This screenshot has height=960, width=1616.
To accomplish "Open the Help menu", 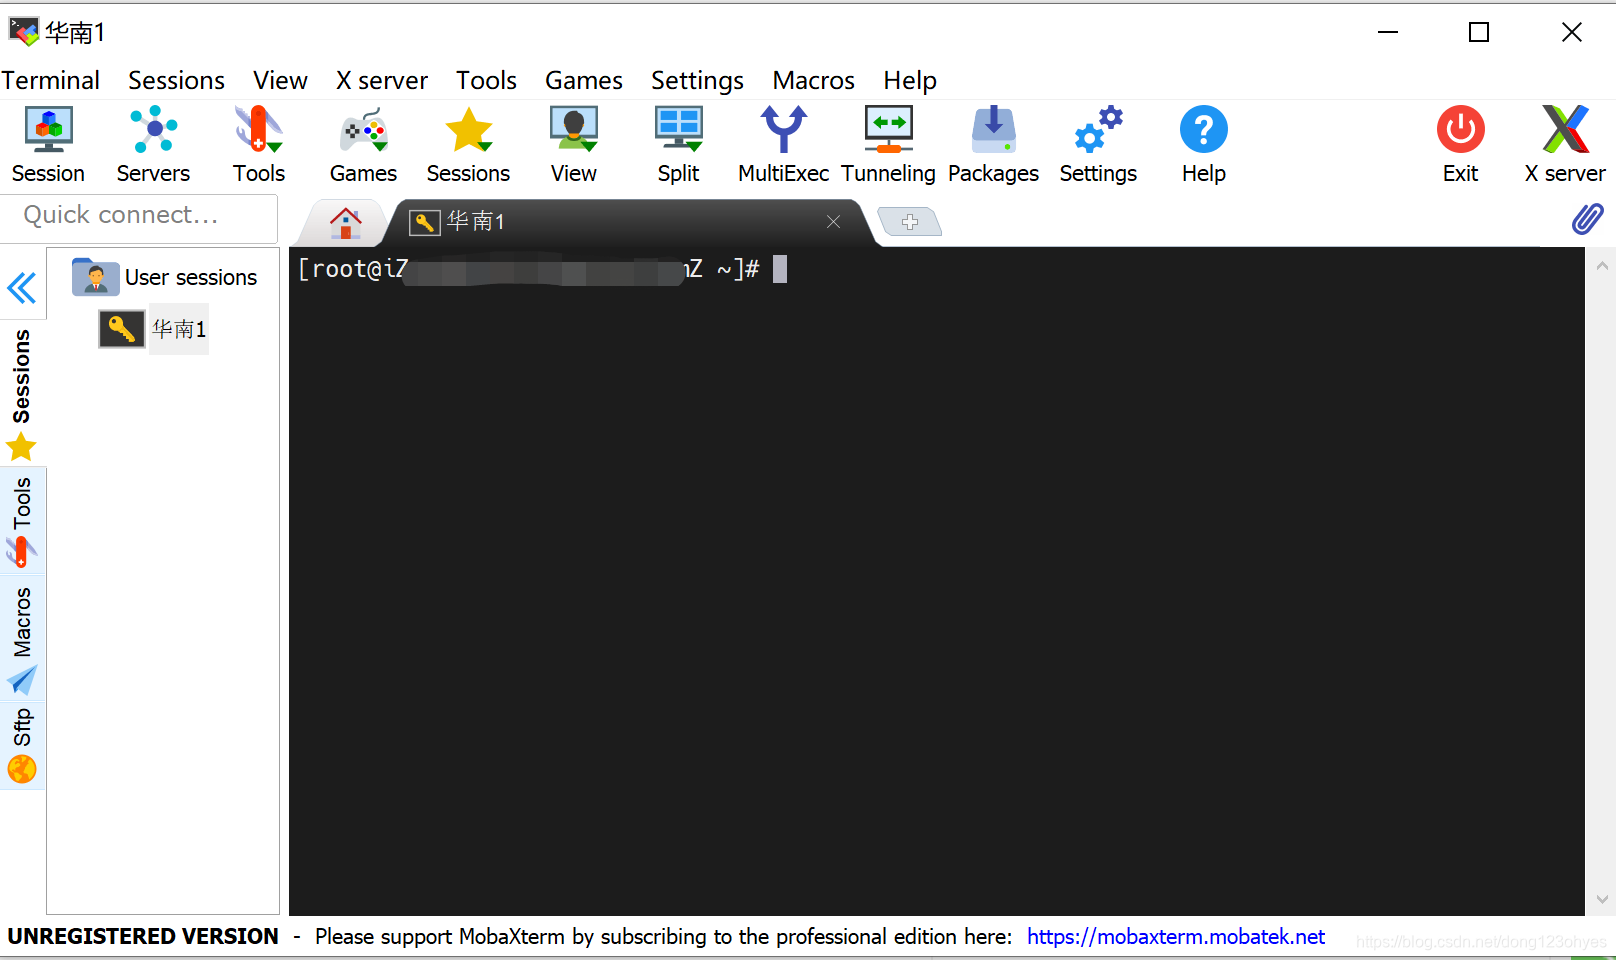I will (x=909, y=80).
